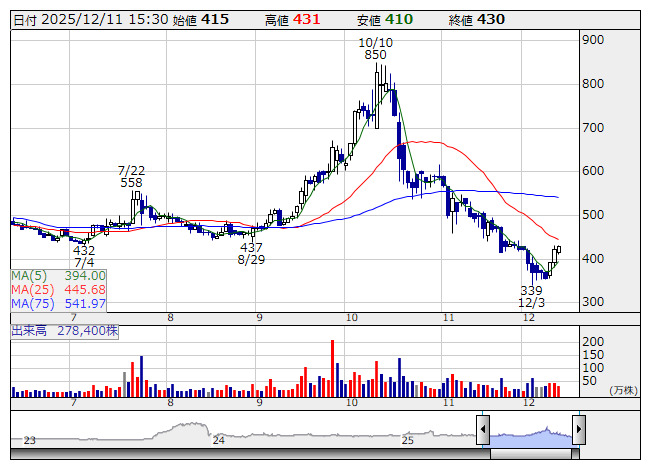The image size is (653, 470).
Task: Click the 7/22 558 high label
Action: point(131,177)
